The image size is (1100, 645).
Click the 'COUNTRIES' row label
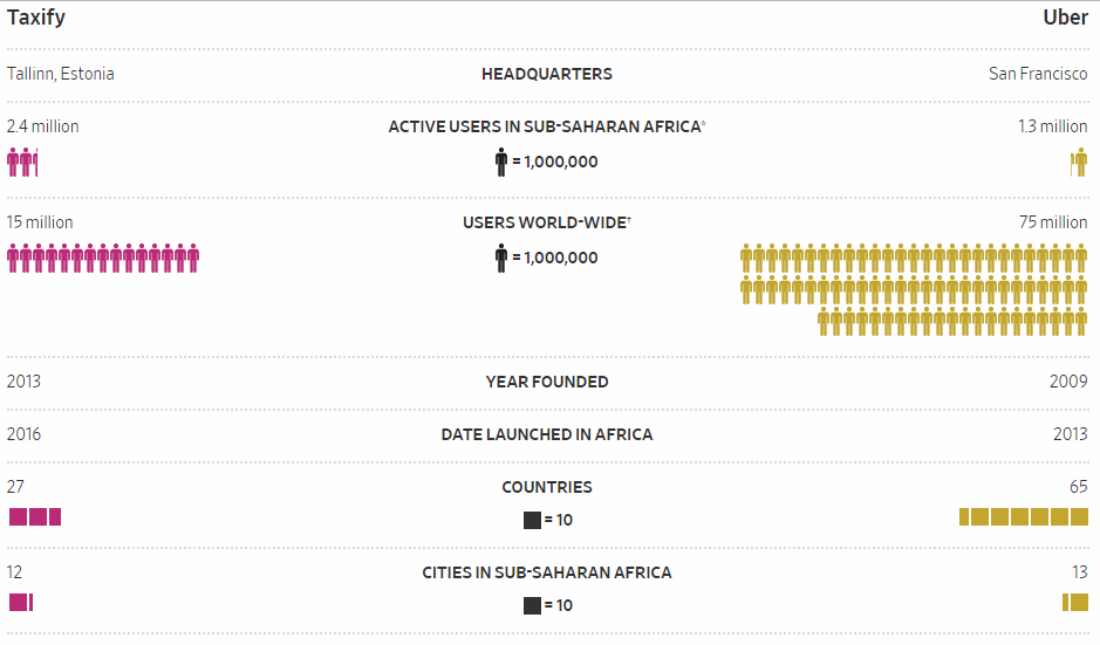pos(547,488)
